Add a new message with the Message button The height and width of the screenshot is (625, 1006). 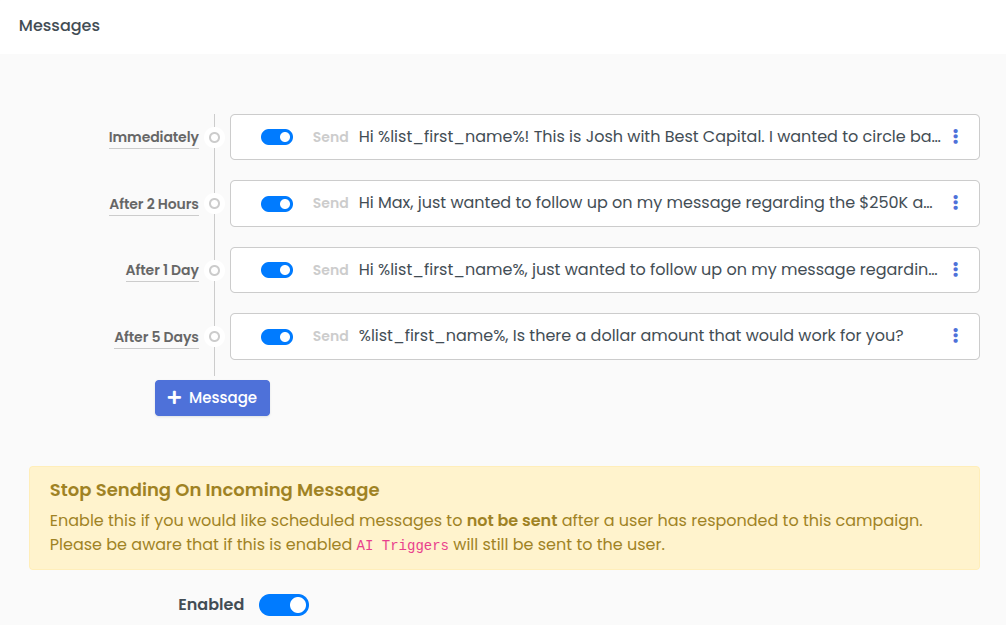(x=212, y=397)
